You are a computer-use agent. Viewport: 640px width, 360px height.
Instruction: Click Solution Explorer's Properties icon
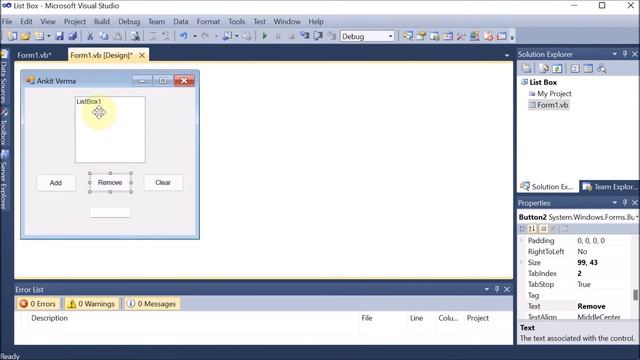point(527,69)
